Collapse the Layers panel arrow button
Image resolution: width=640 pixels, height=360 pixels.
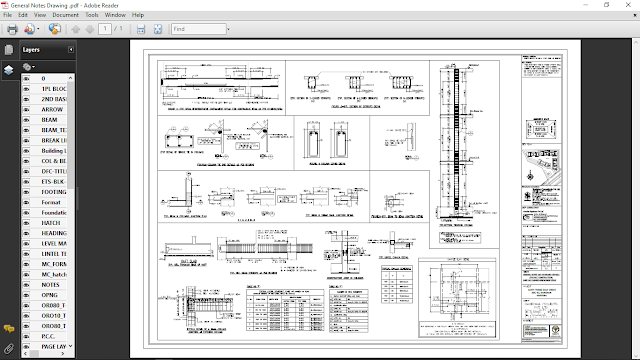(x=71, y=49)
